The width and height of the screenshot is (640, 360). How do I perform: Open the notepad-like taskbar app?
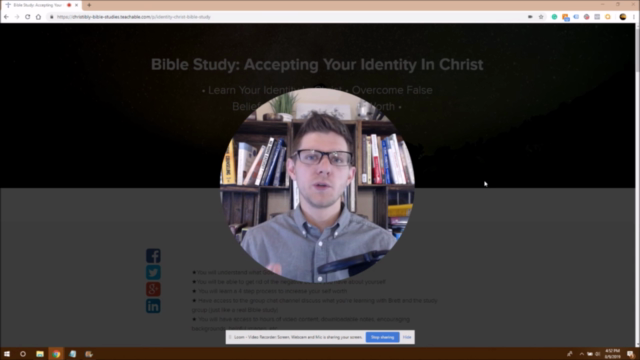pyautogui.click(x=72, y=354)
